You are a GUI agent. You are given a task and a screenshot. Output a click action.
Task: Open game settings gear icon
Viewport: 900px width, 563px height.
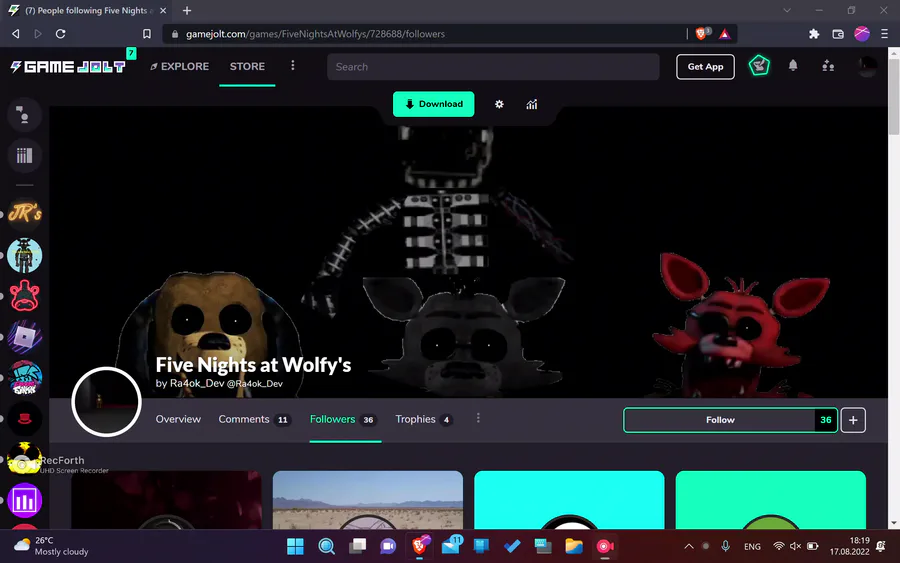(x=499, y=104)
